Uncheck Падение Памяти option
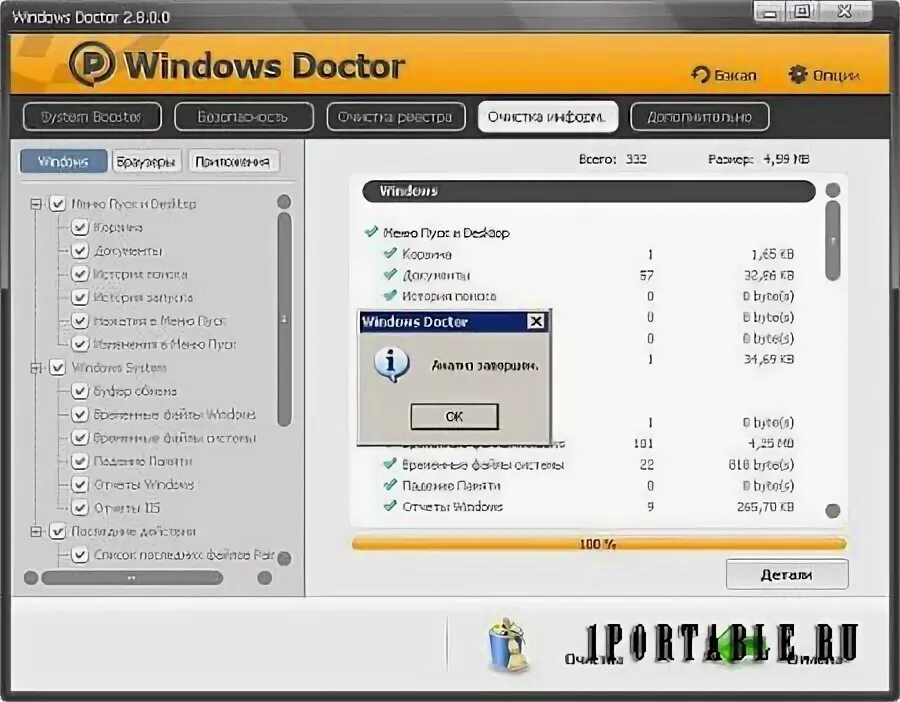This screenshot has height=702, width=900. (79, 461)
